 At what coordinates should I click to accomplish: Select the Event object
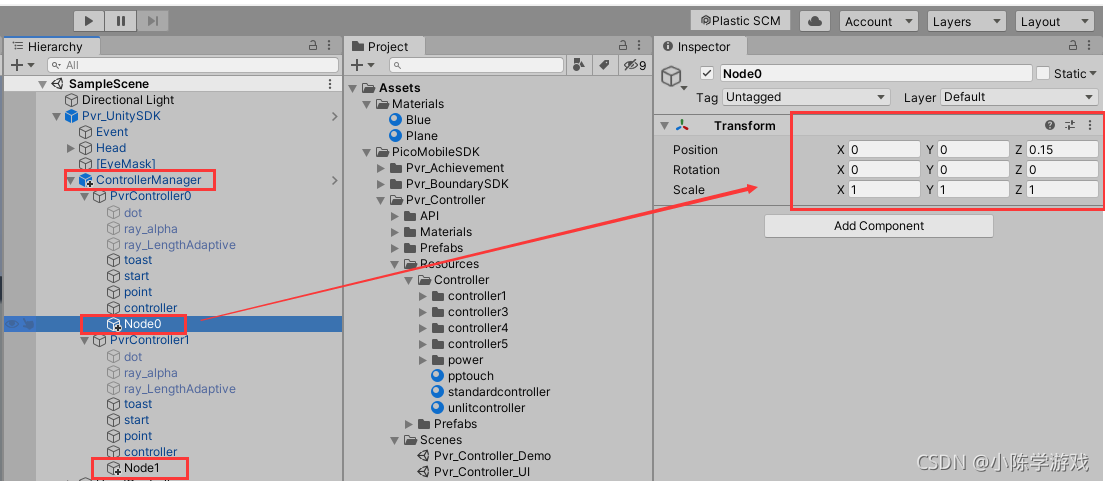tap(112, 132)
